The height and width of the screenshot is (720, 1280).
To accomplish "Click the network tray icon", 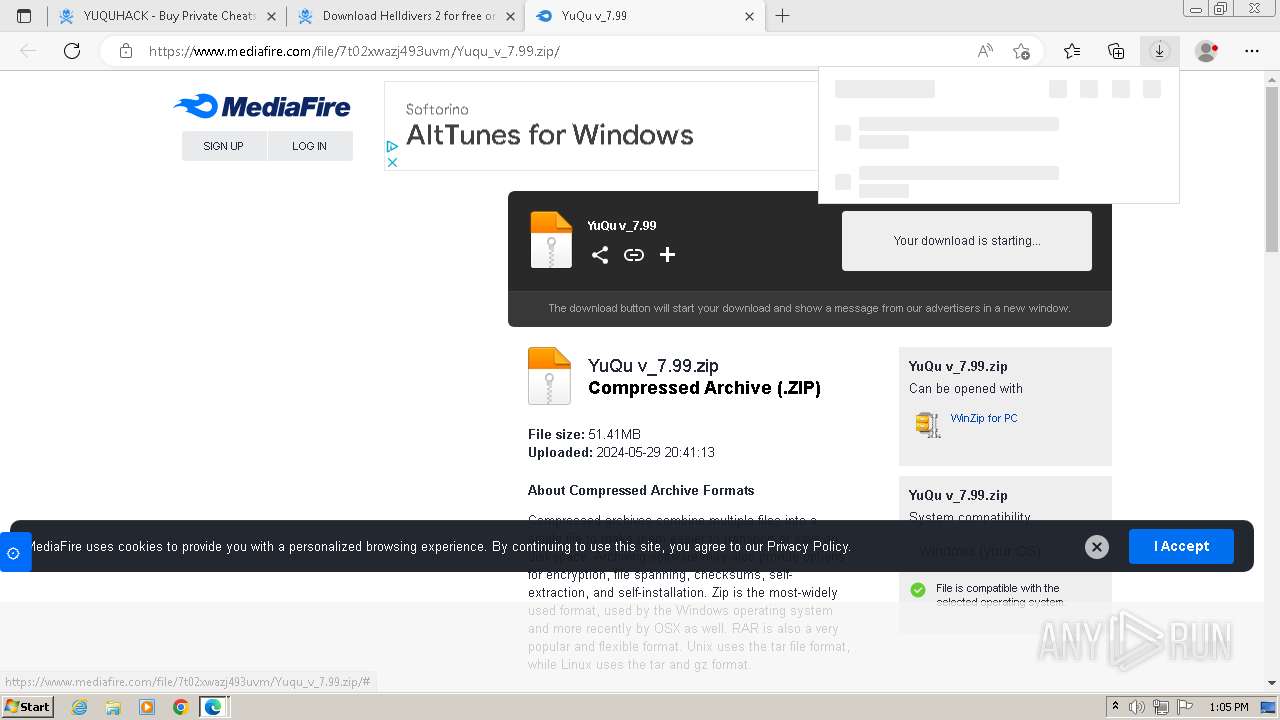I will (x=1161, y=707).
